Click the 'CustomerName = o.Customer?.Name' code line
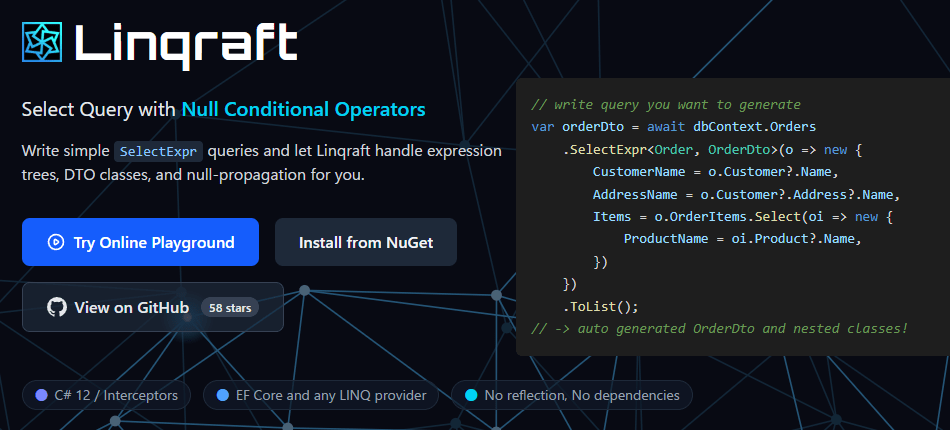 715,172
